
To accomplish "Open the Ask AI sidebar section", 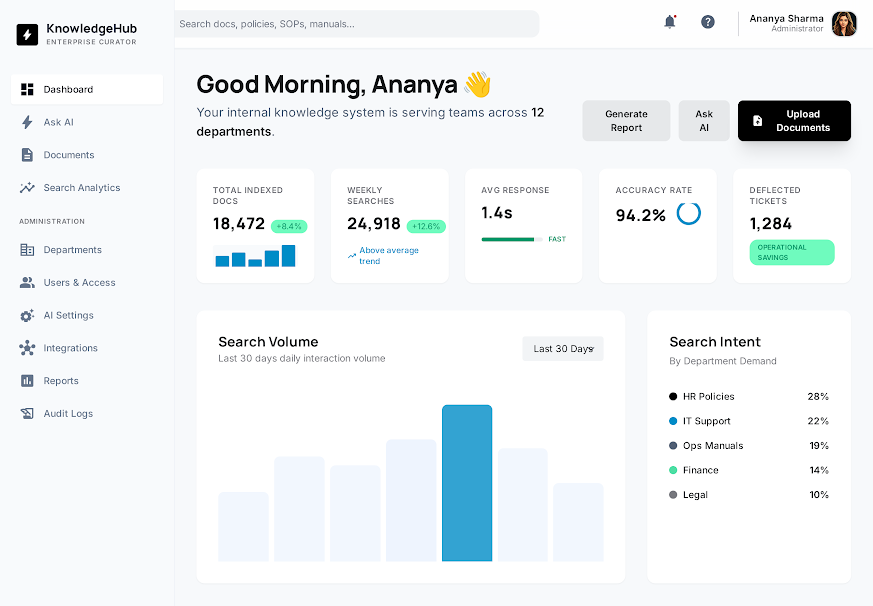I will coord(60,122).
